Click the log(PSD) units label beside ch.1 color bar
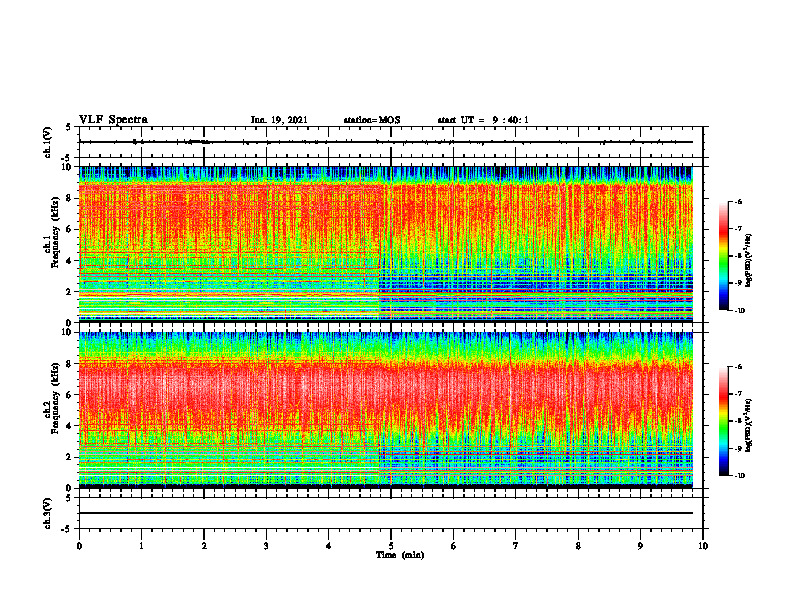This screenshot has height=612, width=792. tap(750, 261)
